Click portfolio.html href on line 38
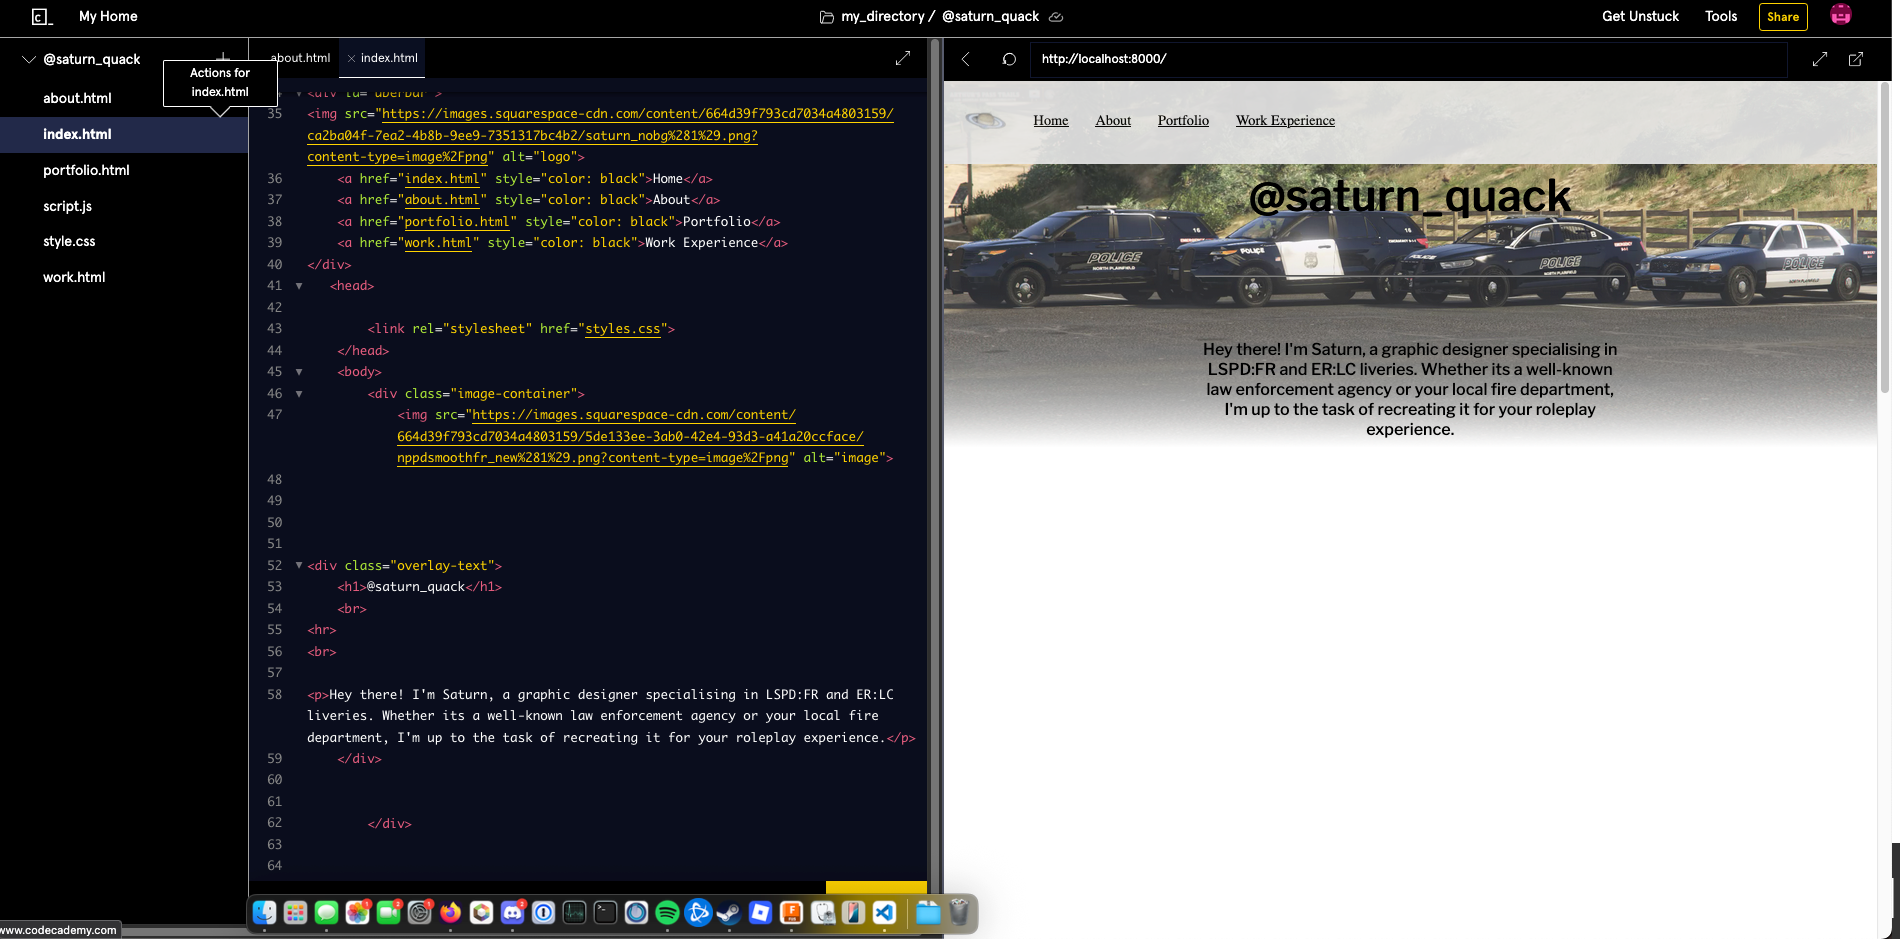This screenshot has width=1900, height=939. (x=457, y=222)
